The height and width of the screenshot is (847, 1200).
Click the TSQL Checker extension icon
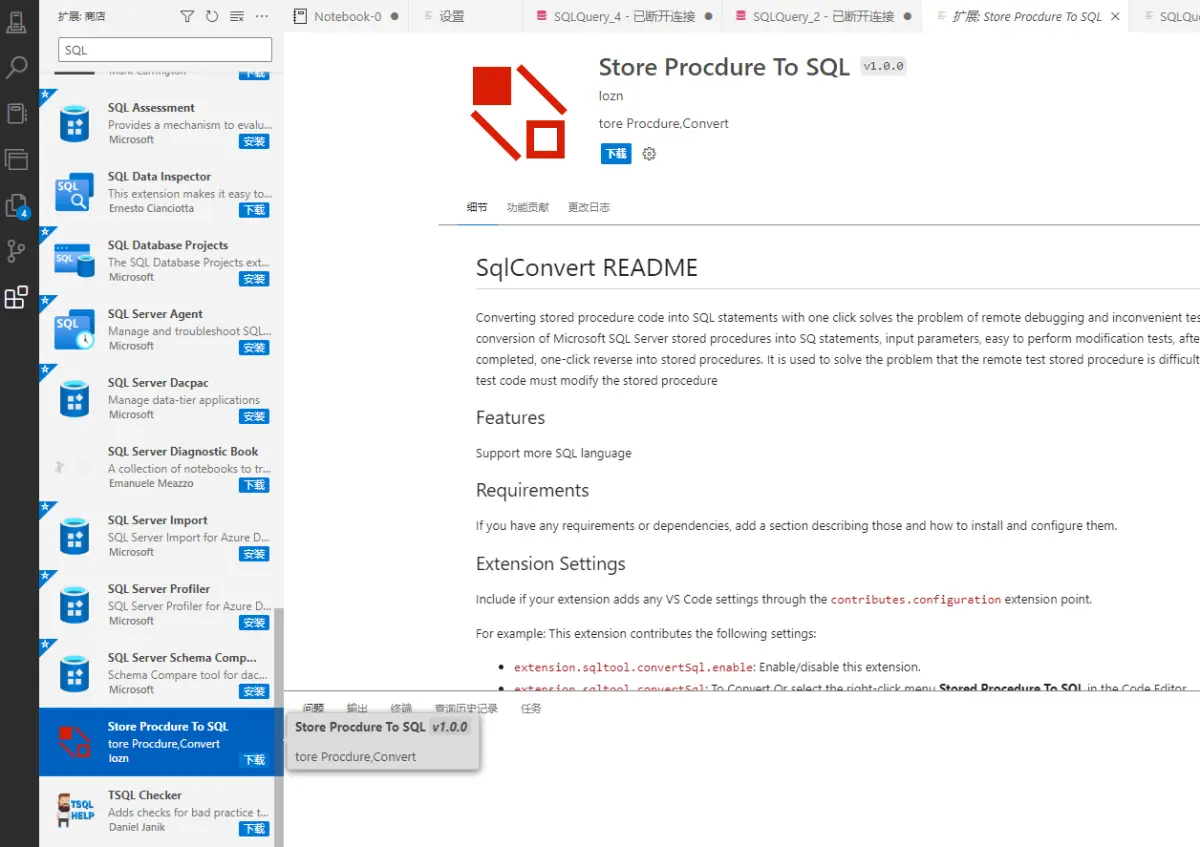pyautogui.click(x=74, y=811)
